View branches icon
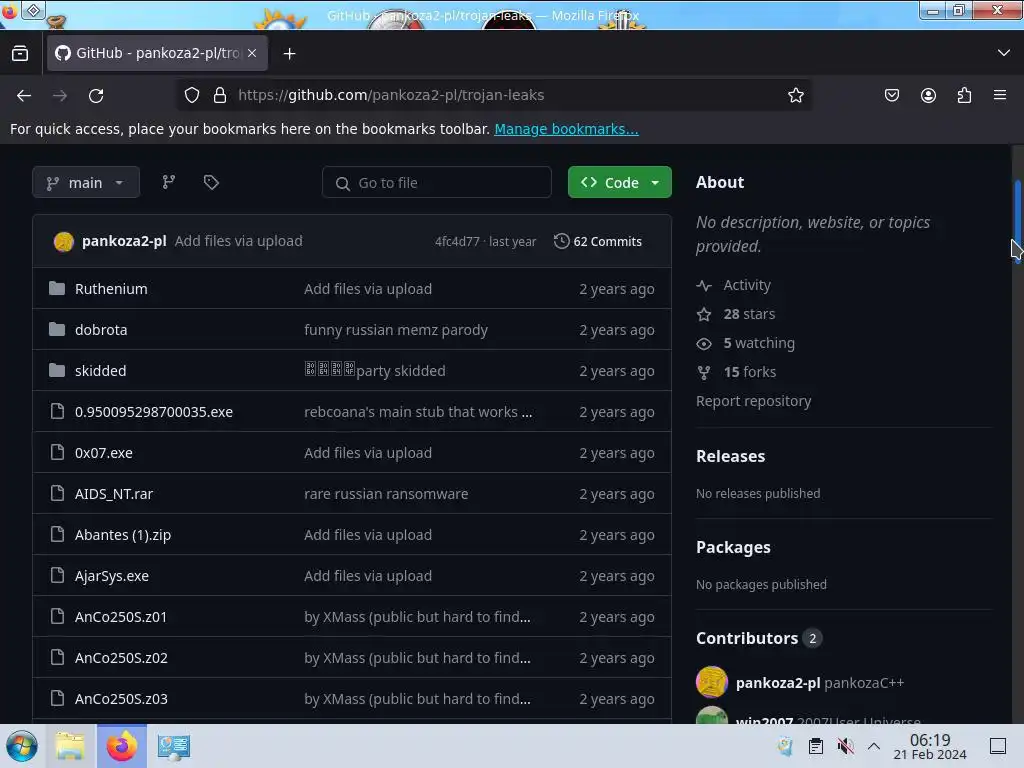Viewport: 1024px width, 768px height. 168,182
